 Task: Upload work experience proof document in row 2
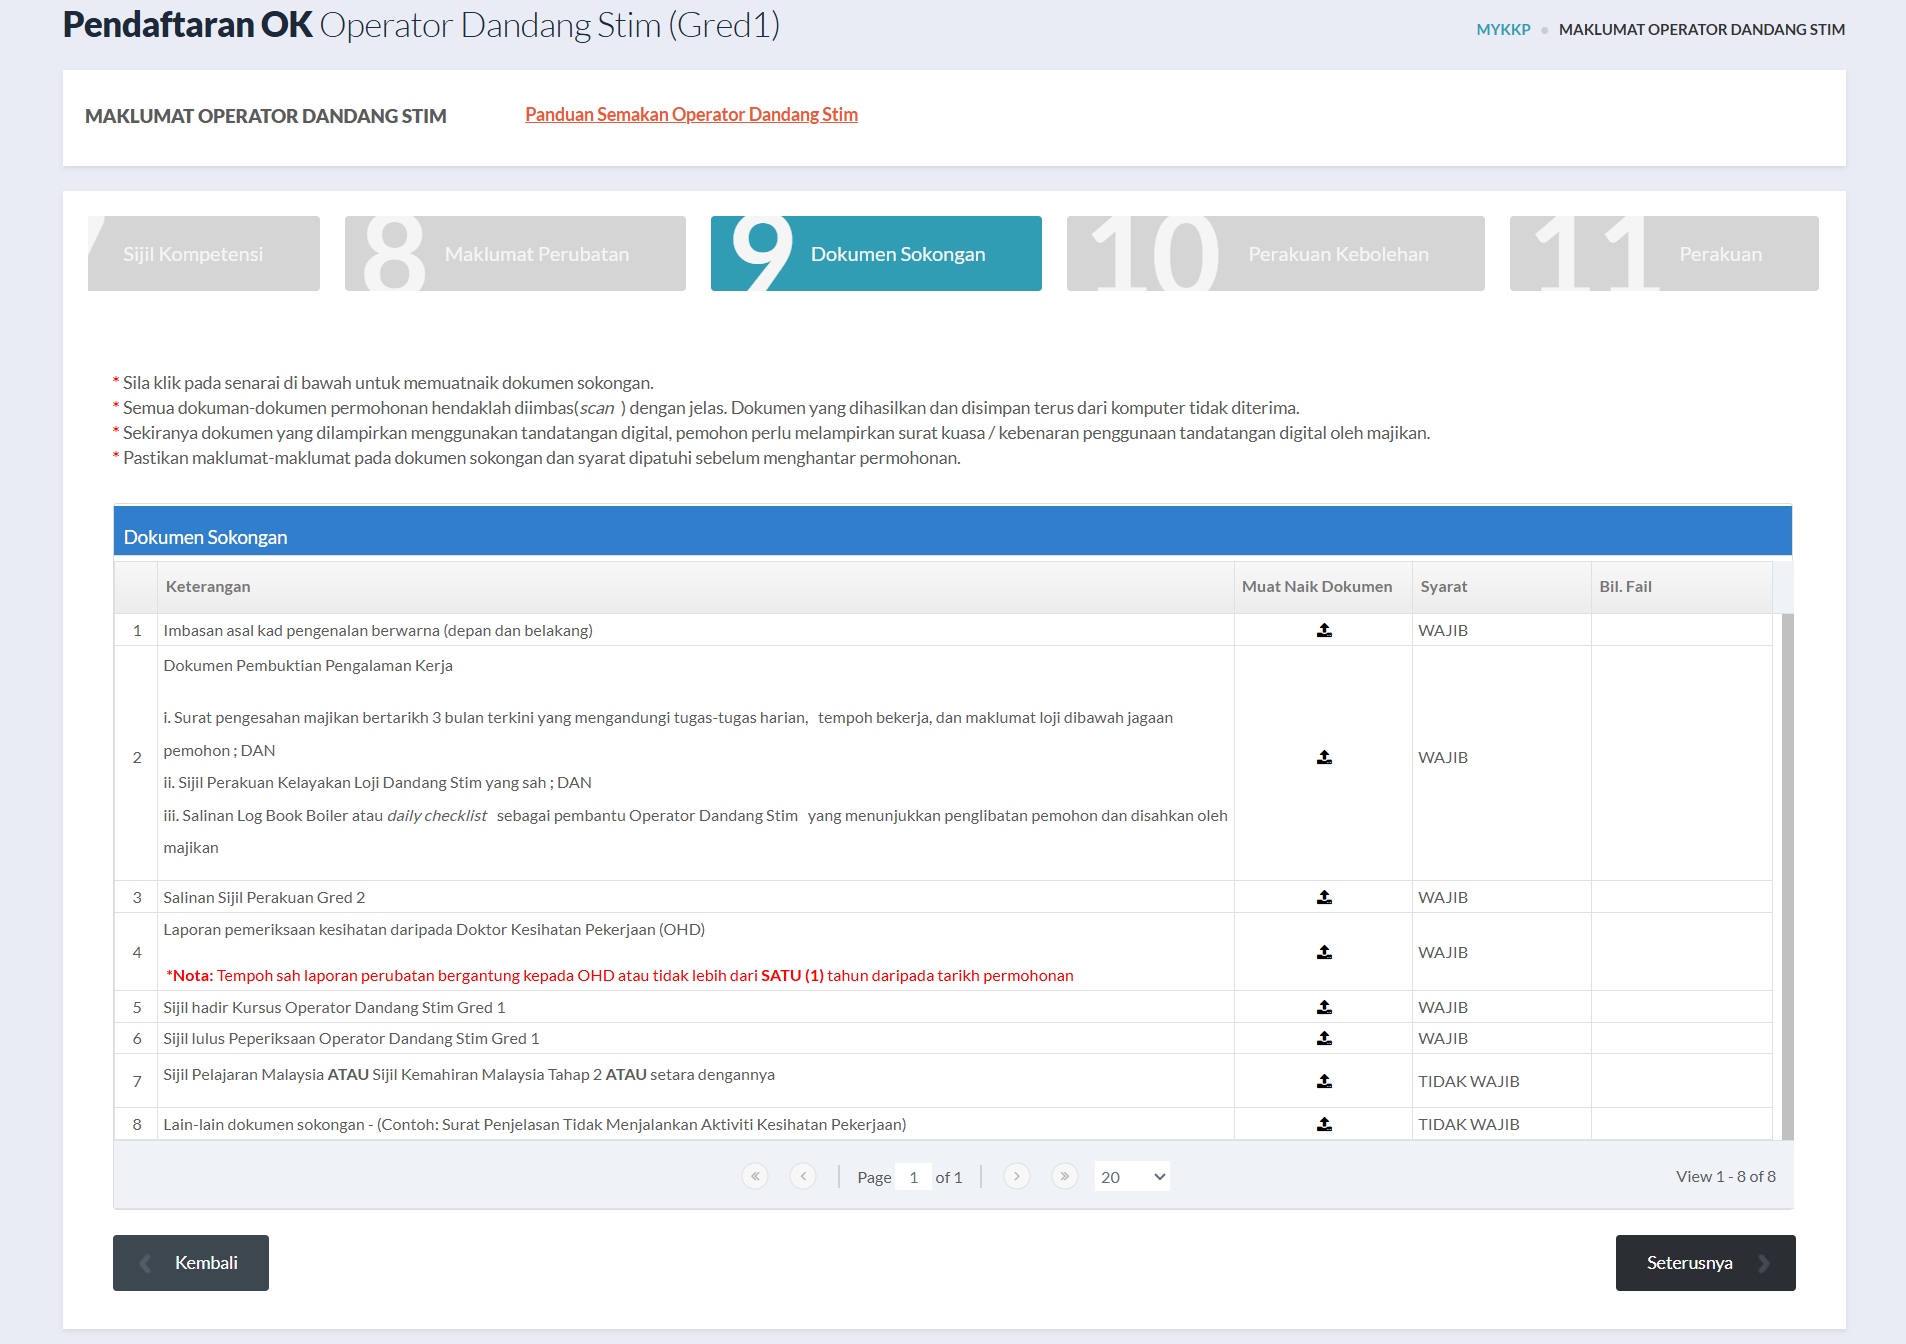click(x=1323, y=757)
